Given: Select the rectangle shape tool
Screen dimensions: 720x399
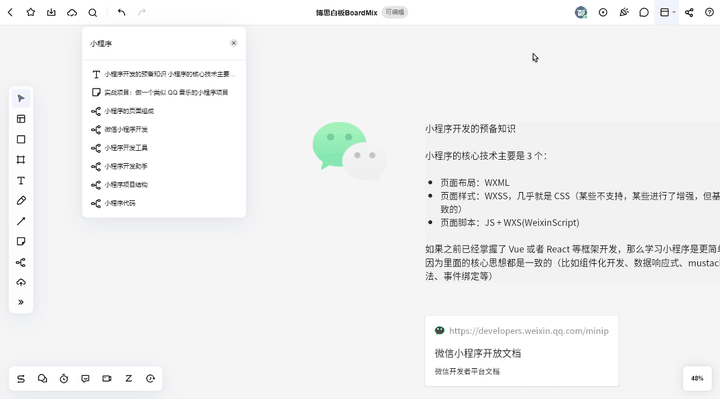Looking at the screenshot, I should pos(21,139).
